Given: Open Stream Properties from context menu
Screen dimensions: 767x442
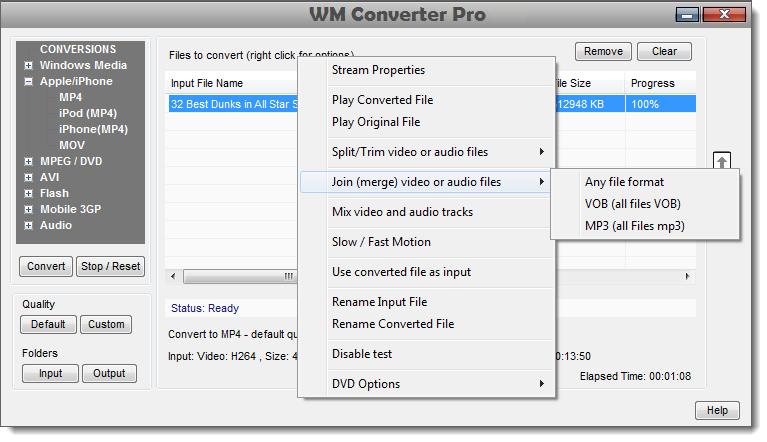Looking at the screenshot, I should tap(378, 70).
